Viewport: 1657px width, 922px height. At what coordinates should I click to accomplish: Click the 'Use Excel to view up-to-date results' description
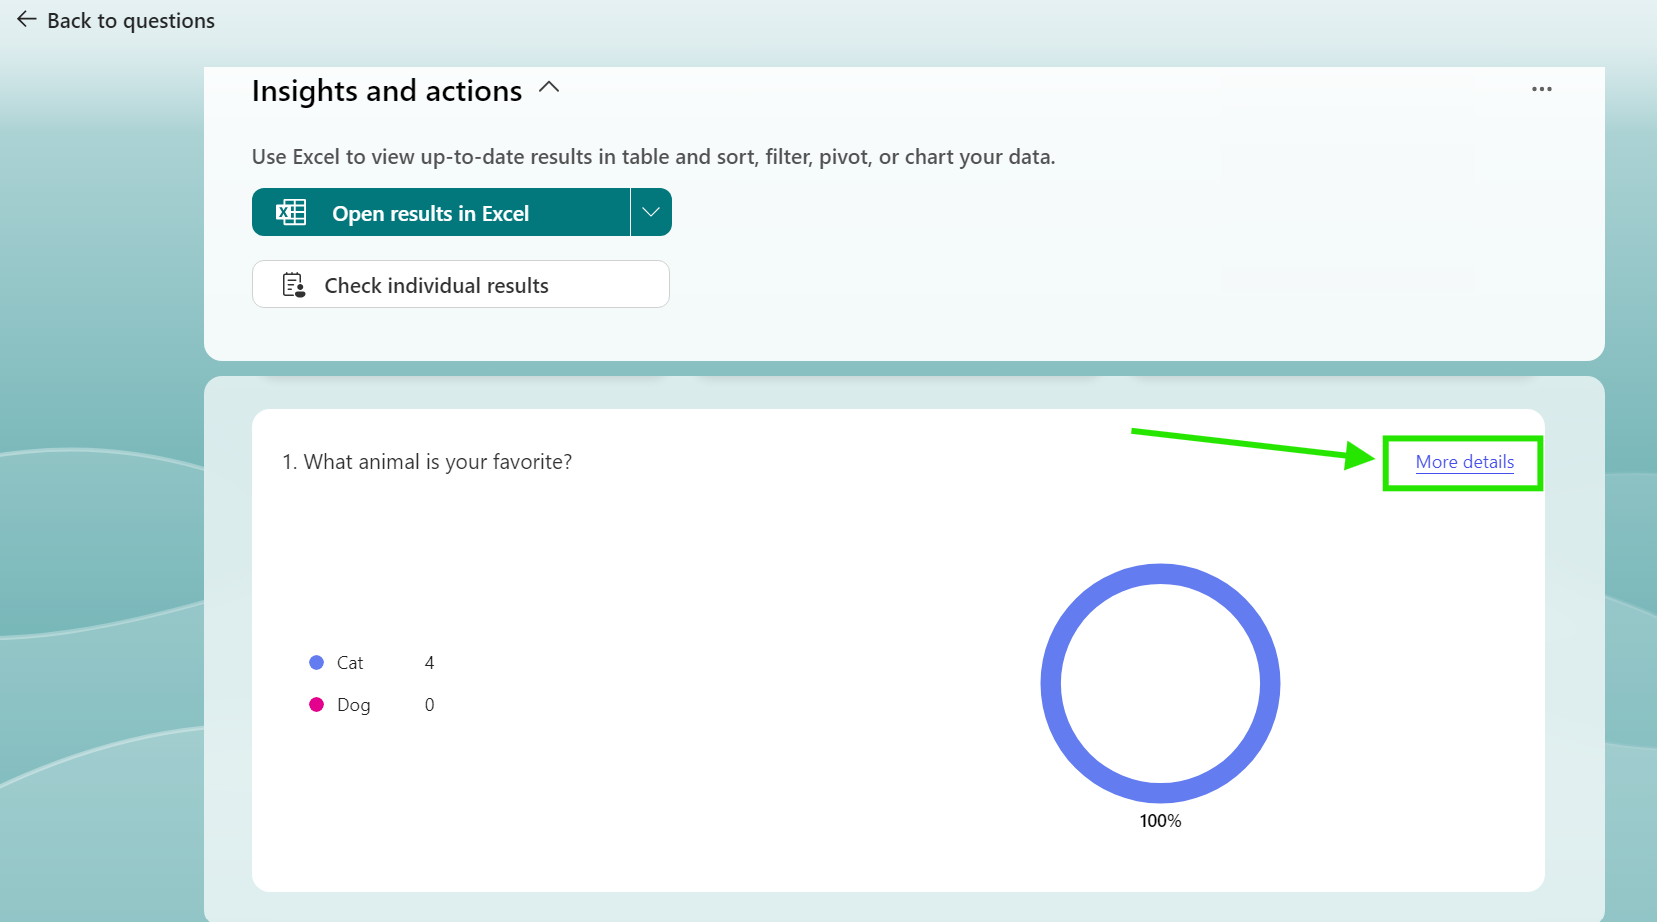pos(654,157)
